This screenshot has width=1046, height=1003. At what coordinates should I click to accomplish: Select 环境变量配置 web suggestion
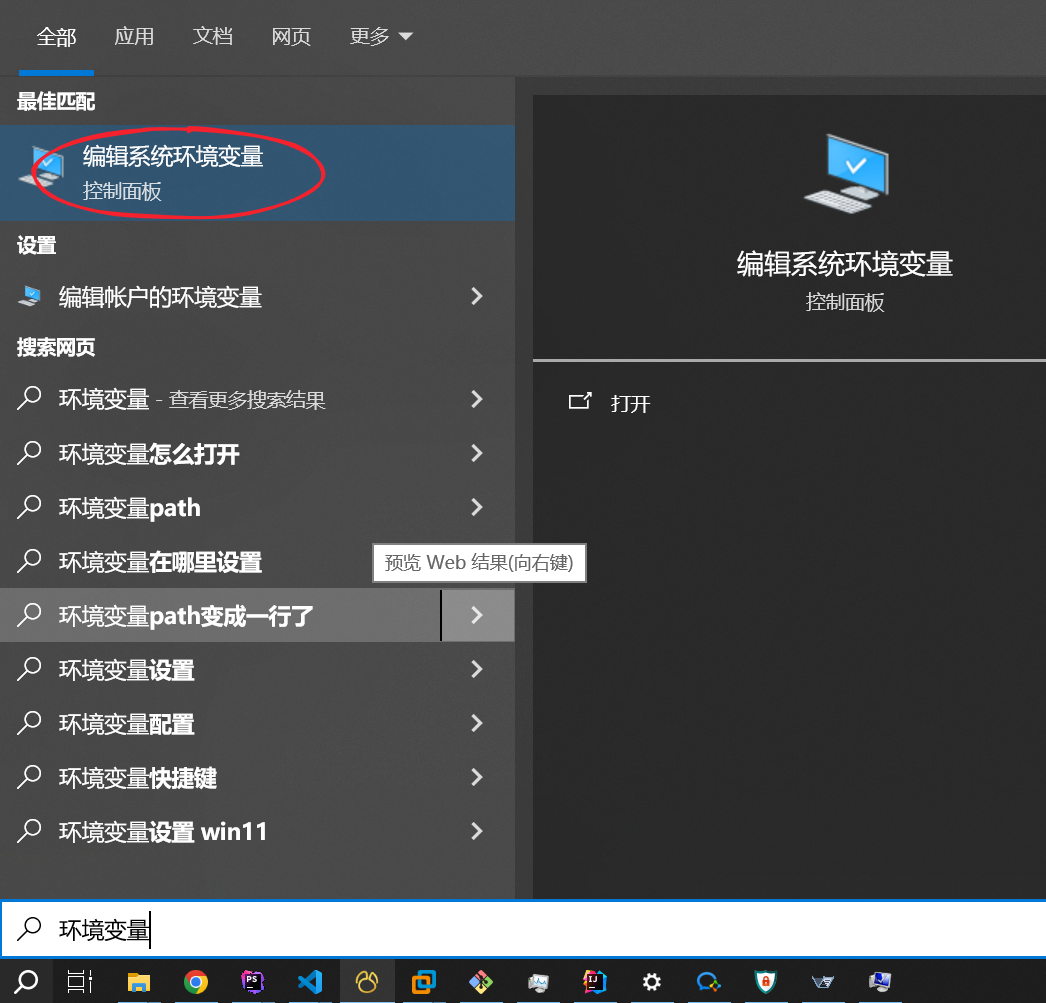click(257, 724)
